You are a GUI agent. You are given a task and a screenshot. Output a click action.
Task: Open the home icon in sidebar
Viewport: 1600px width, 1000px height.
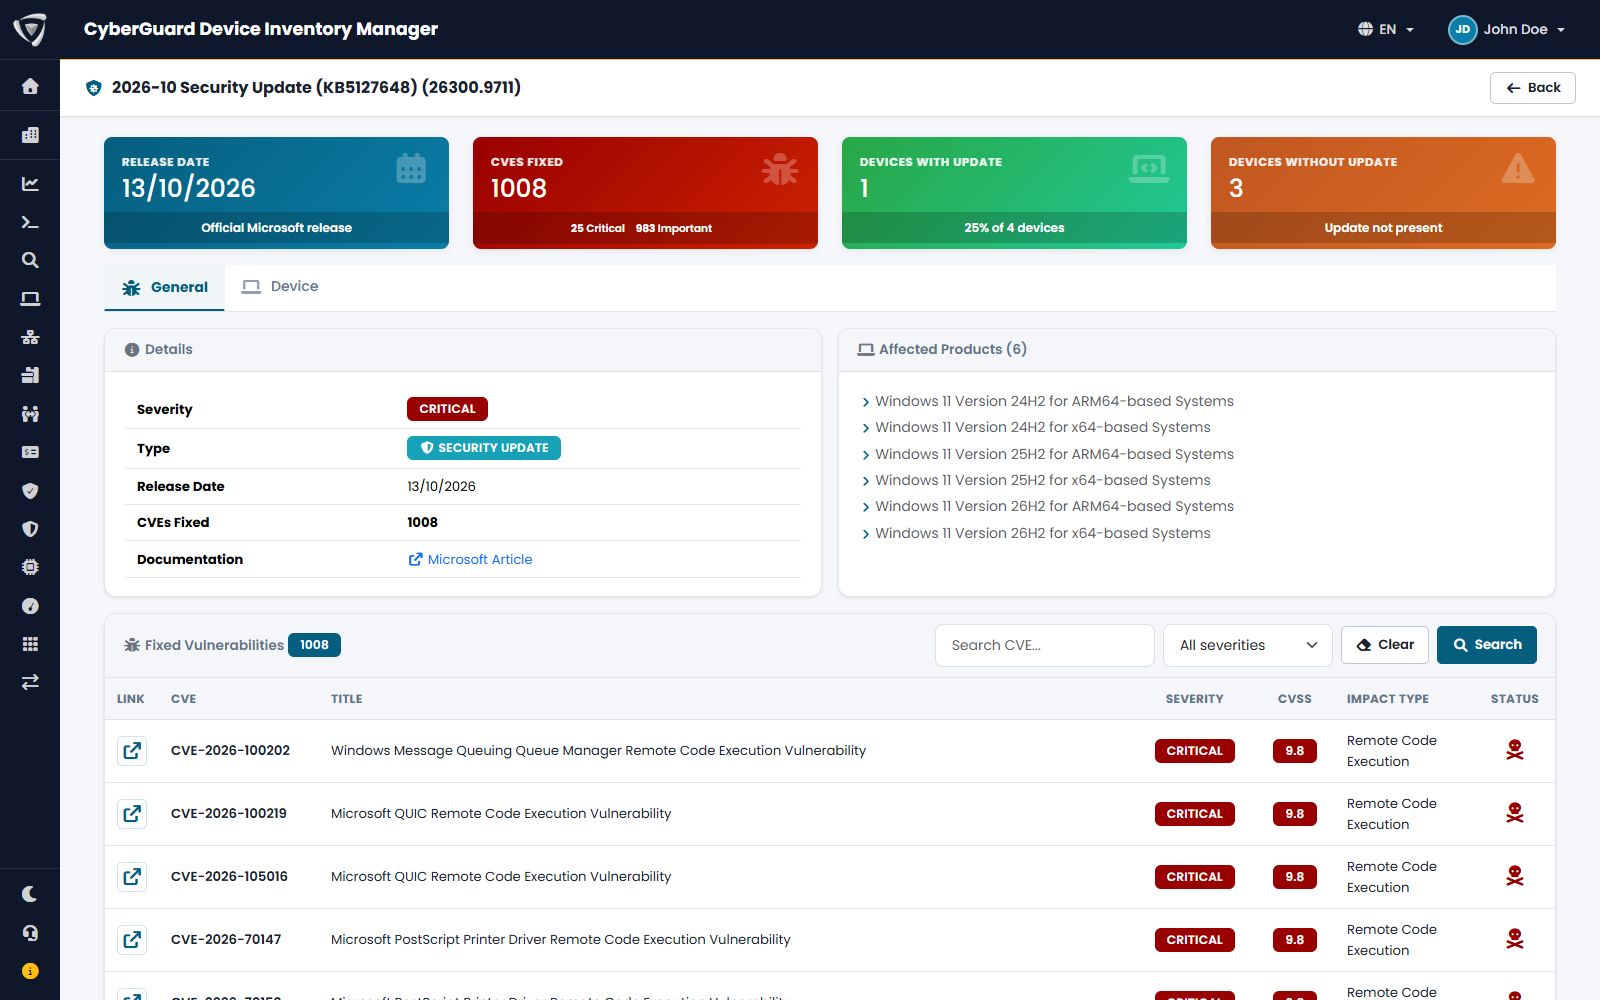tap(30, 86)
